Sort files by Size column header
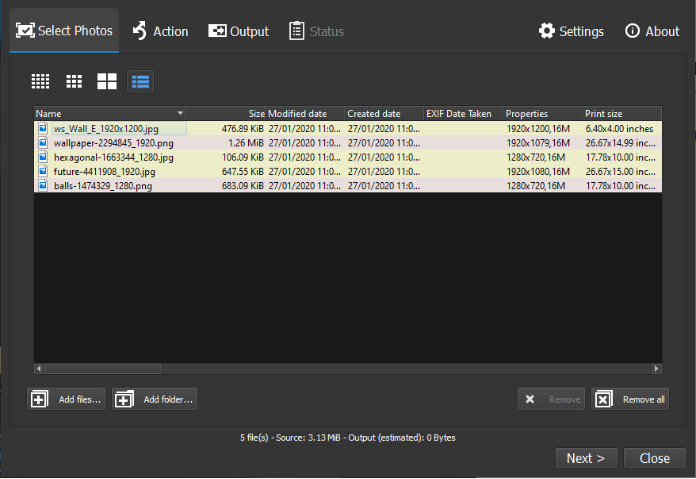 click(256, 114)
